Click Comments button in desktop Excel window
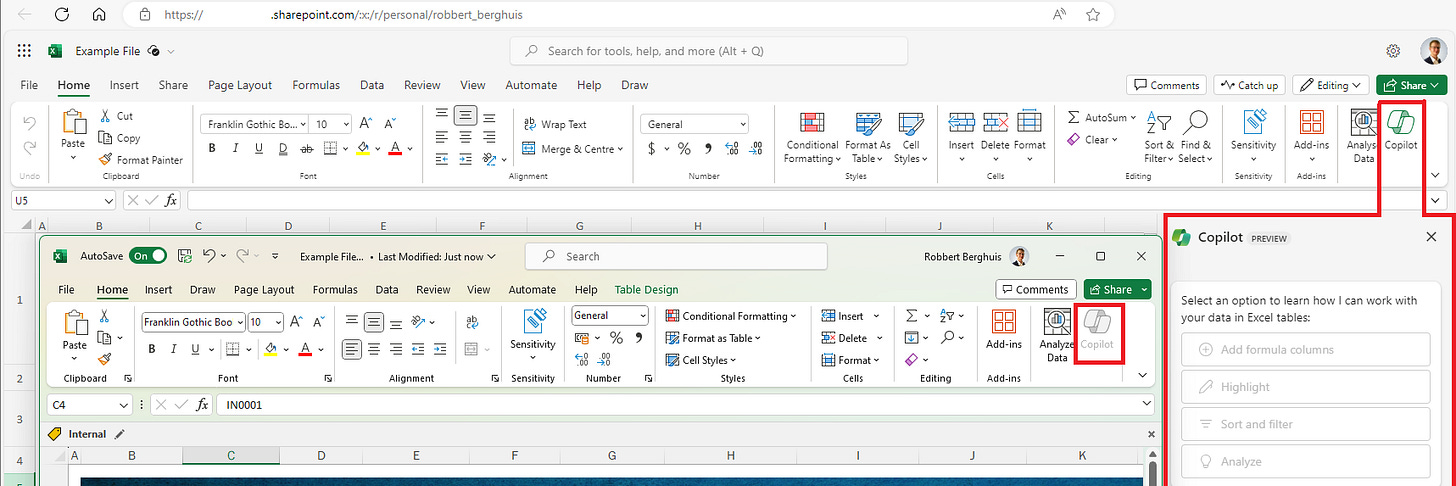1456x486 pixels. (1036, 290)
